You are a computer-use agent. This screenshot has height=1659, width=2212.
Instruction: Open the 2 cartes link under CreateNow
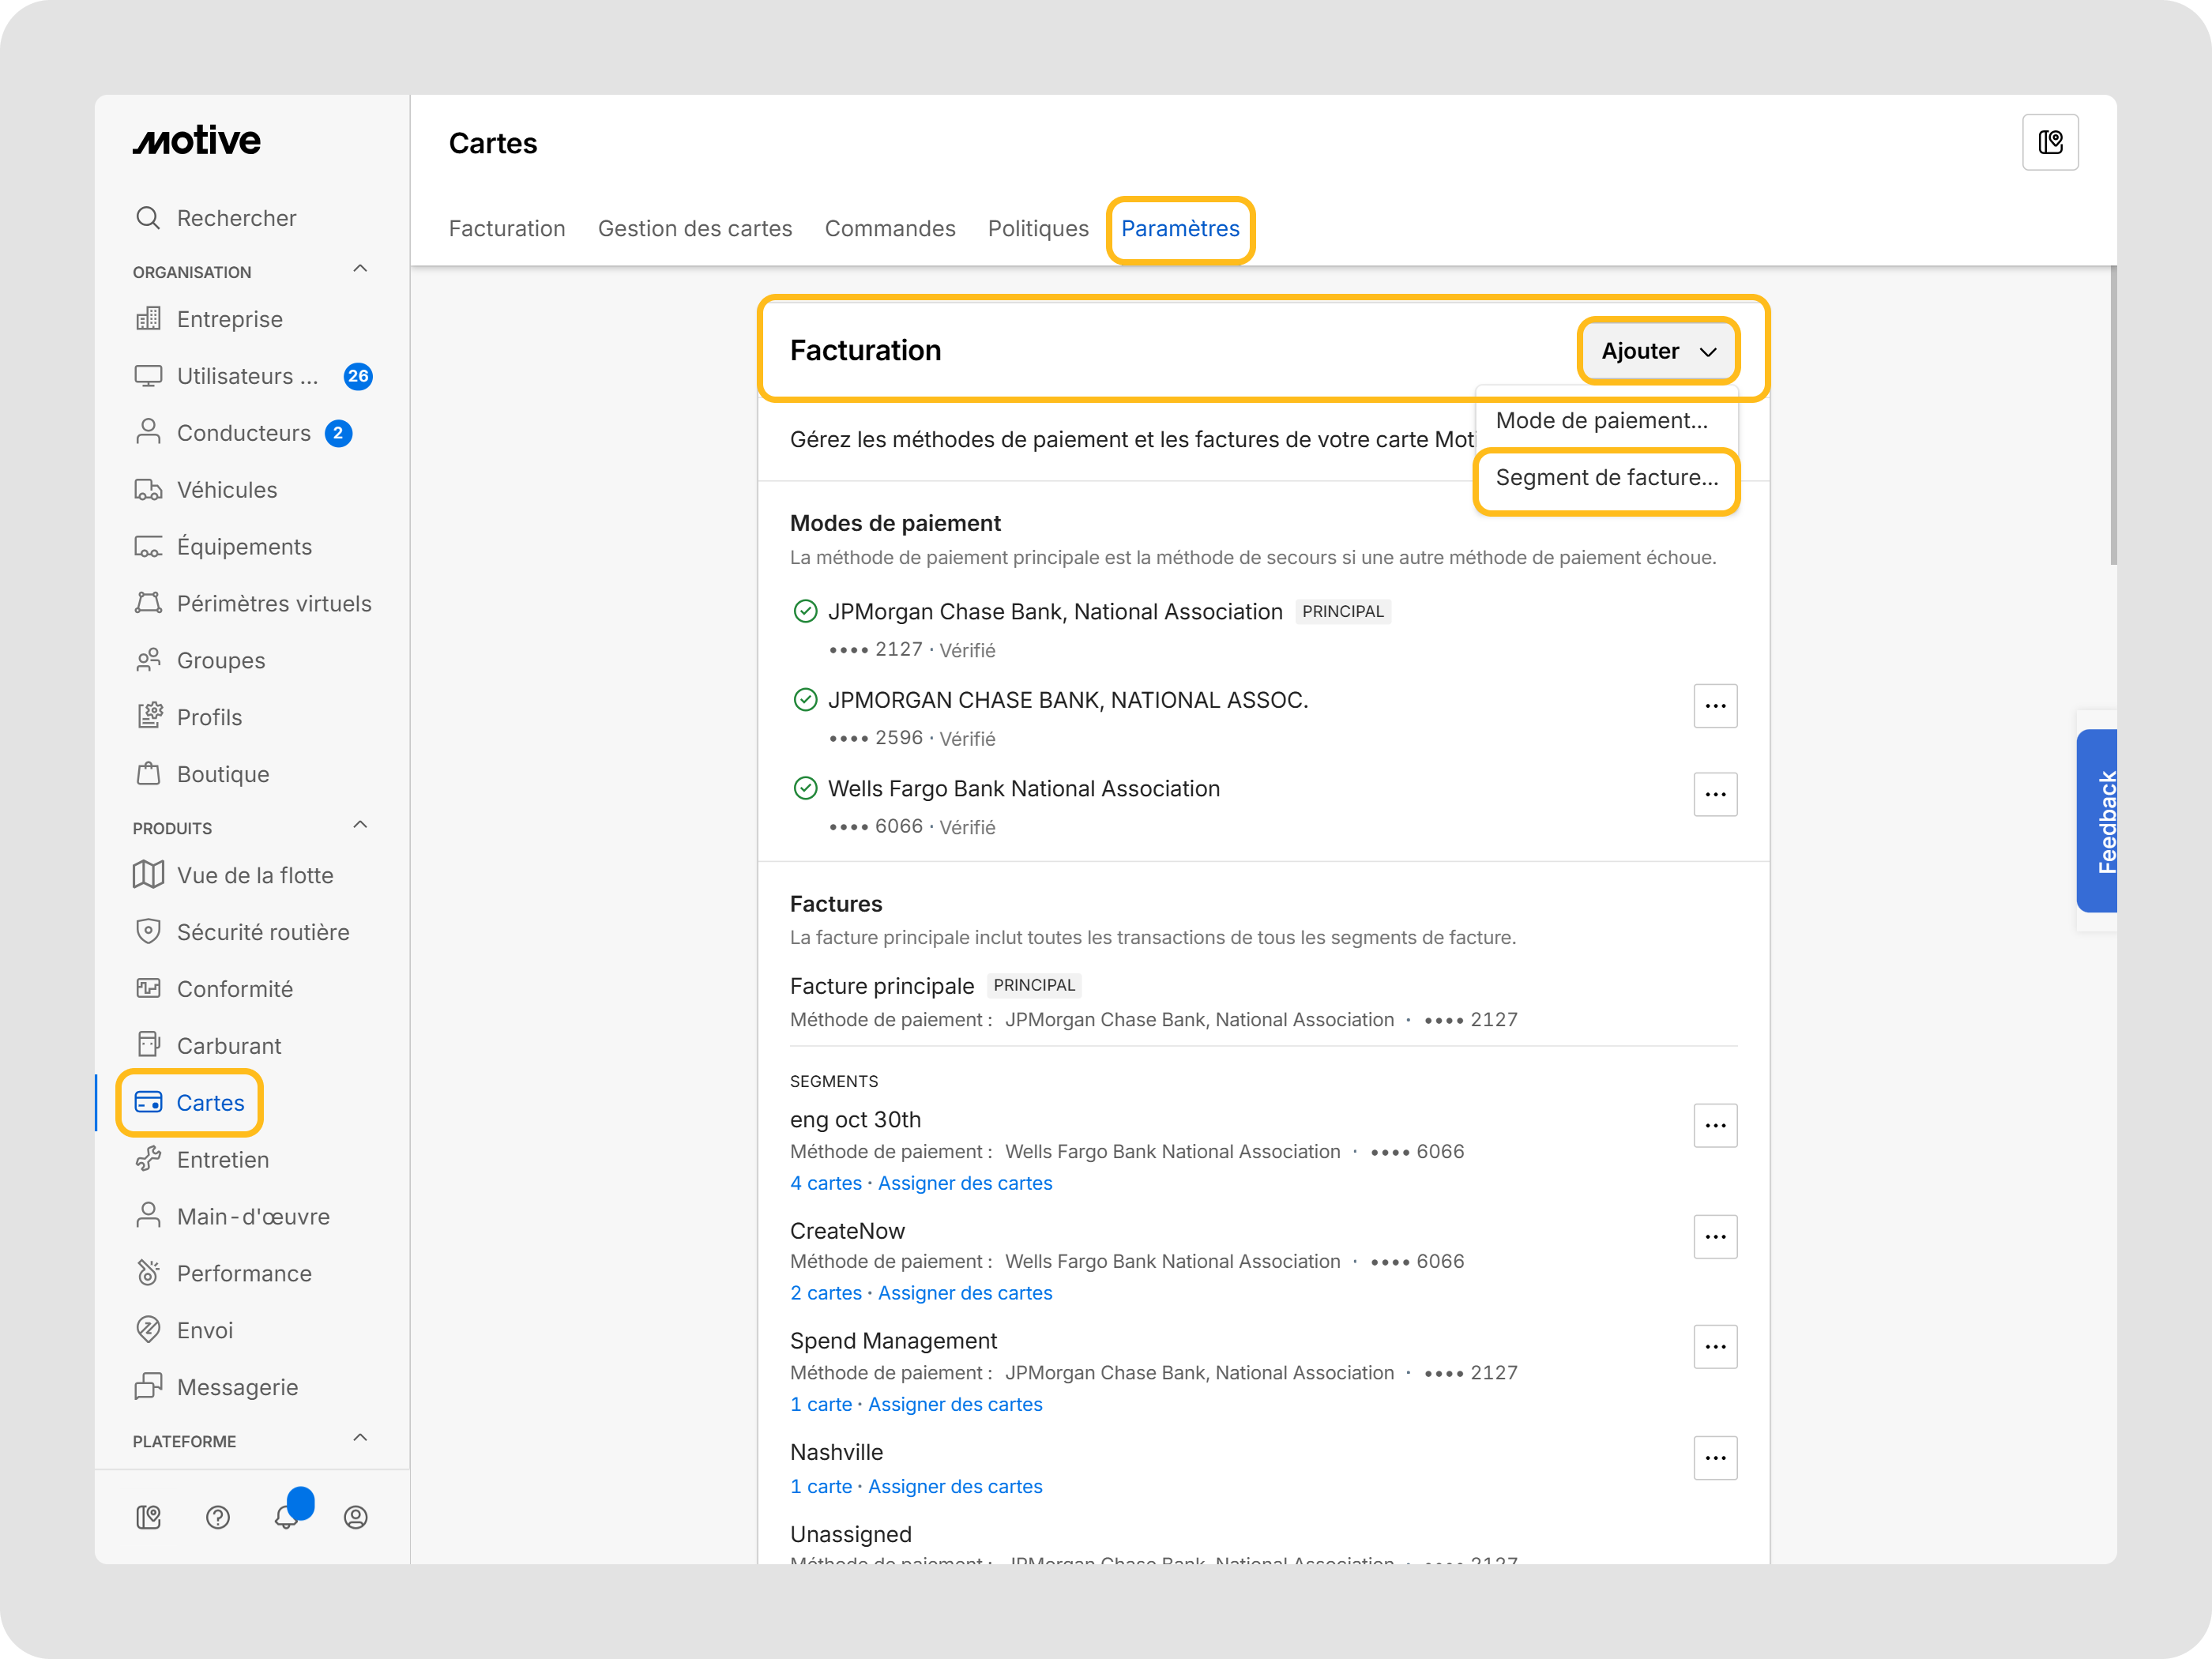click(826, 1293)
